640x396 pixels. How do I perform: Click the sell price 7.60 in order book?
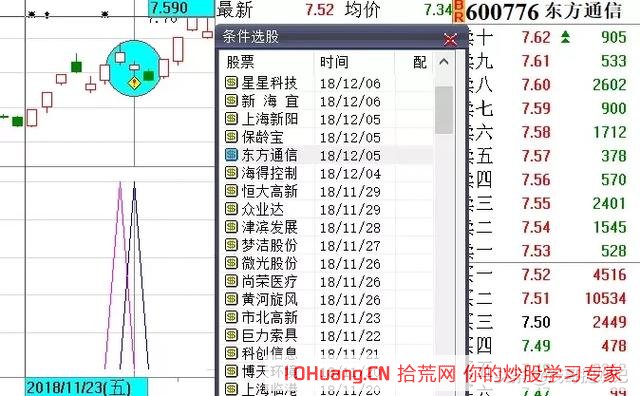[536, 85]
